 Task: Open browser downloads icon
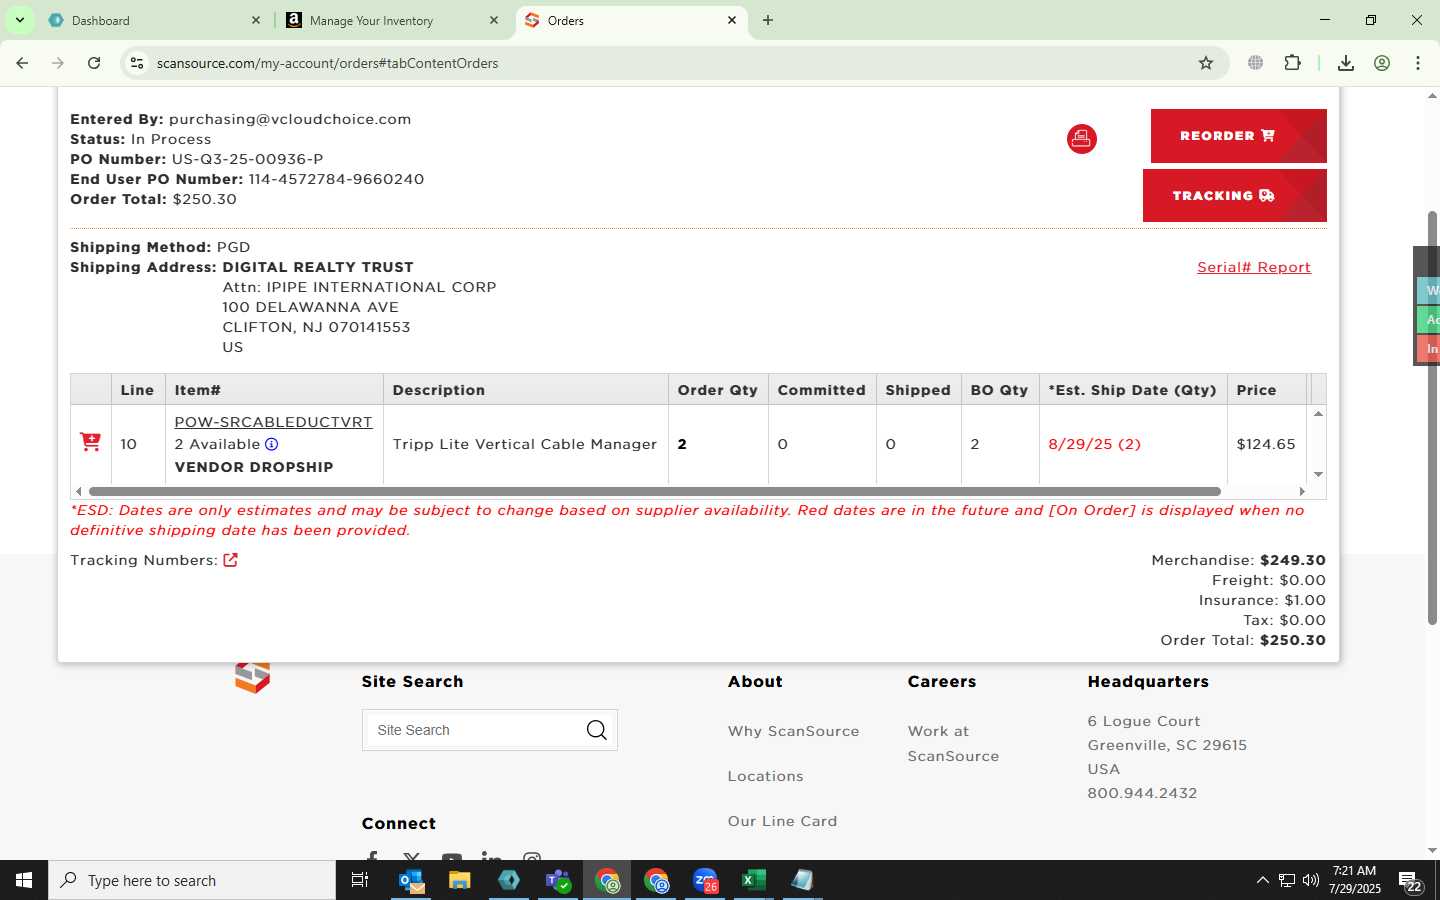[x=1346, y=63]
